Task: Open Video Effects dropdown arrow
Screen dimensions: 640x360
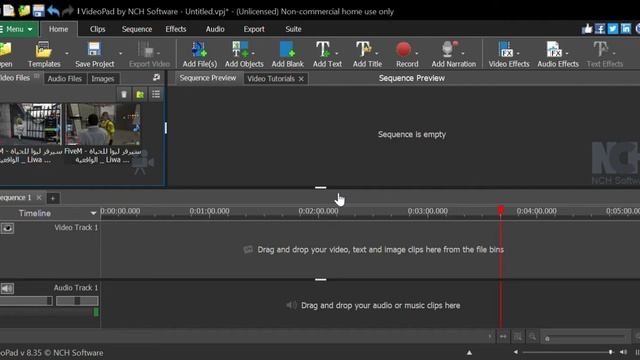Action: point(518,53)
